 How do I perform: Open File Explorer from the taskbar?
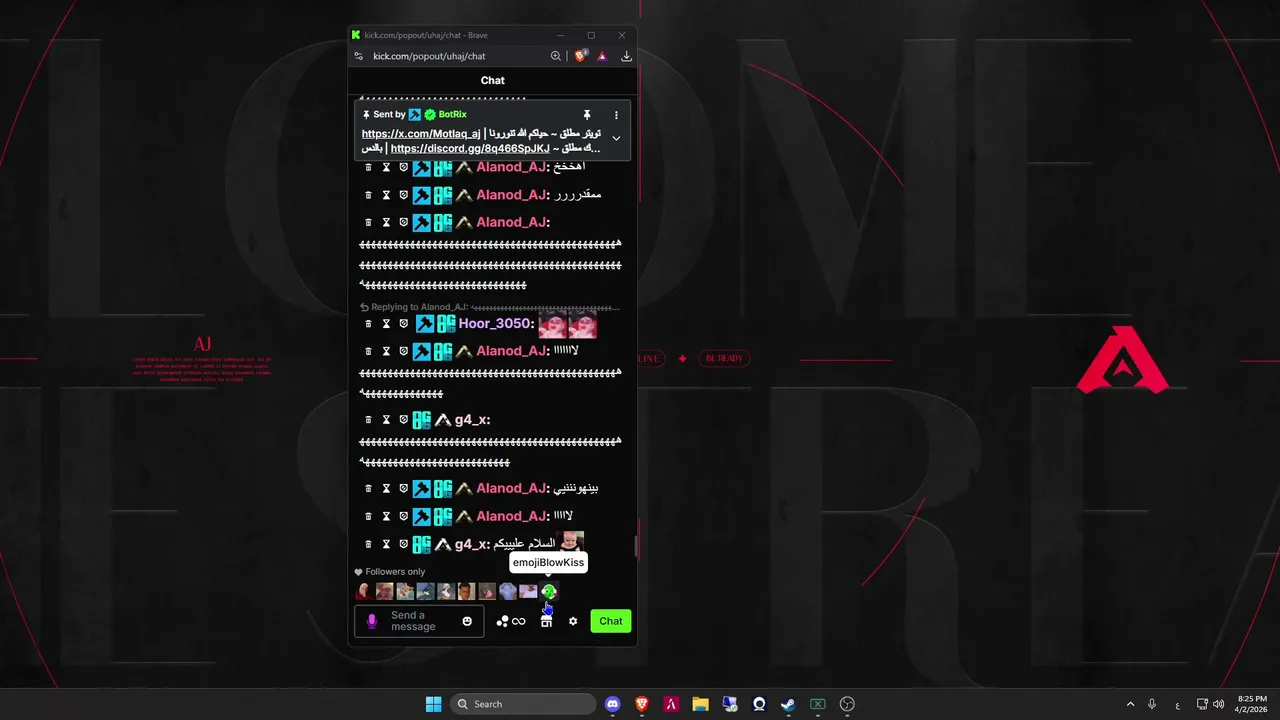(x=701, y=704)
